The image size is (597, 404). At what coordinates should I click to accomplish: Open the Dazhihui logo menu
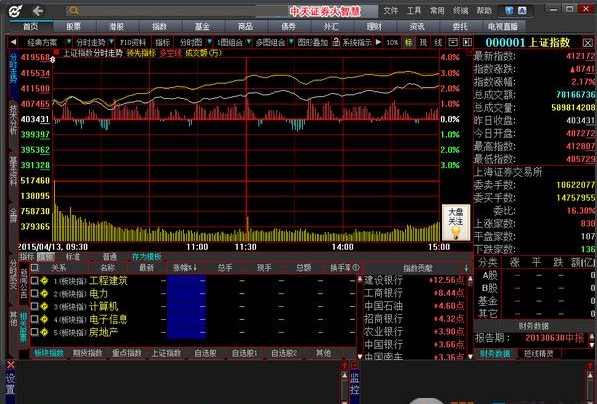pyautogui.click(x=16, y=11)
